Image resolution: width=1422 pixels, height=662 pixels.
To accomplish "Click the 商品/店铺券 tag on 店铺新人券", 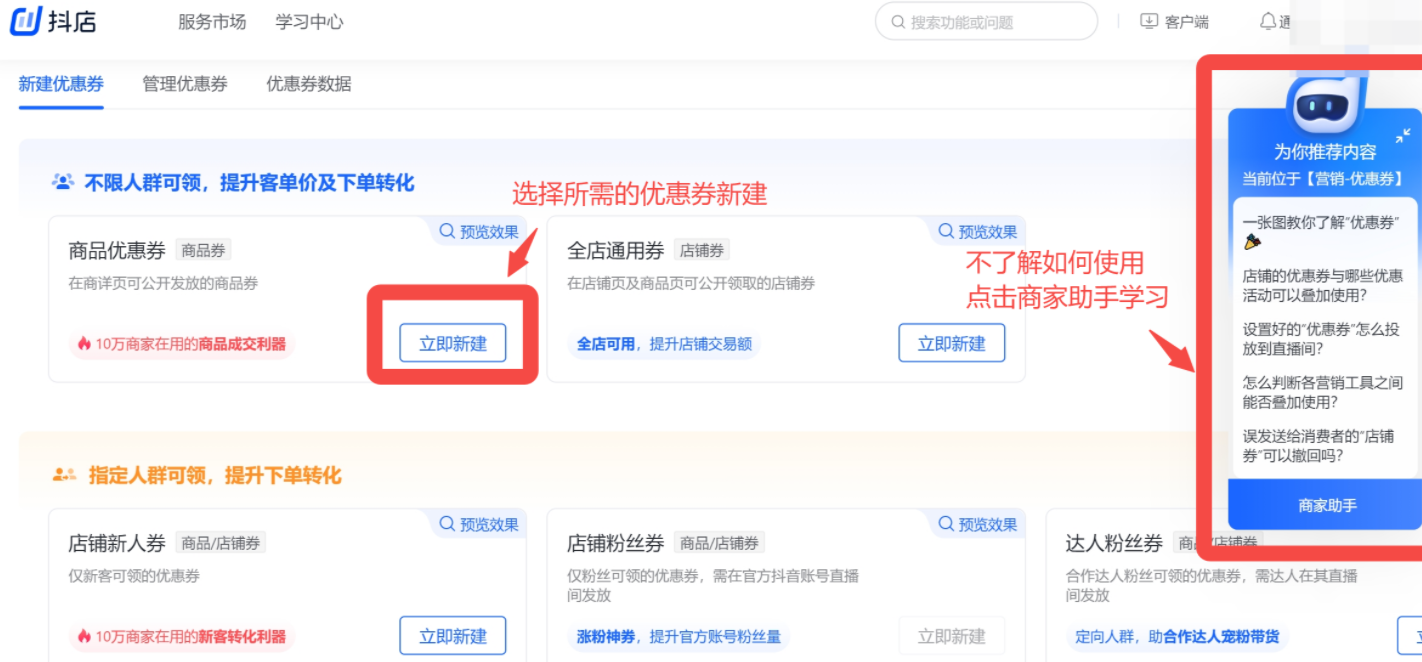I will 221,543.
